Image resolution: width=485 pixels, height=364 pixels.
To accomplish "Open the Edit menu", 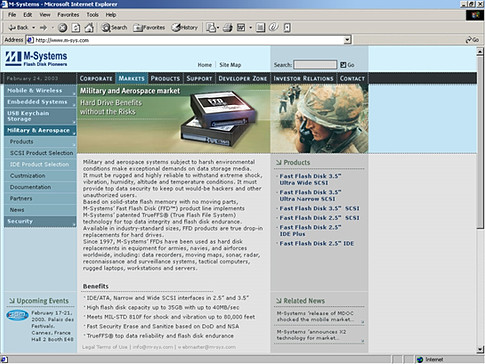I will point(28,15).
